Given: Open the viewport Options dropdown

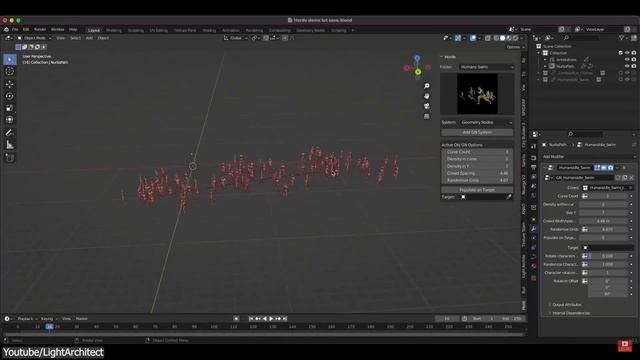Looking at the screenshot, I should pyautogui.click(x=515, y=47).
